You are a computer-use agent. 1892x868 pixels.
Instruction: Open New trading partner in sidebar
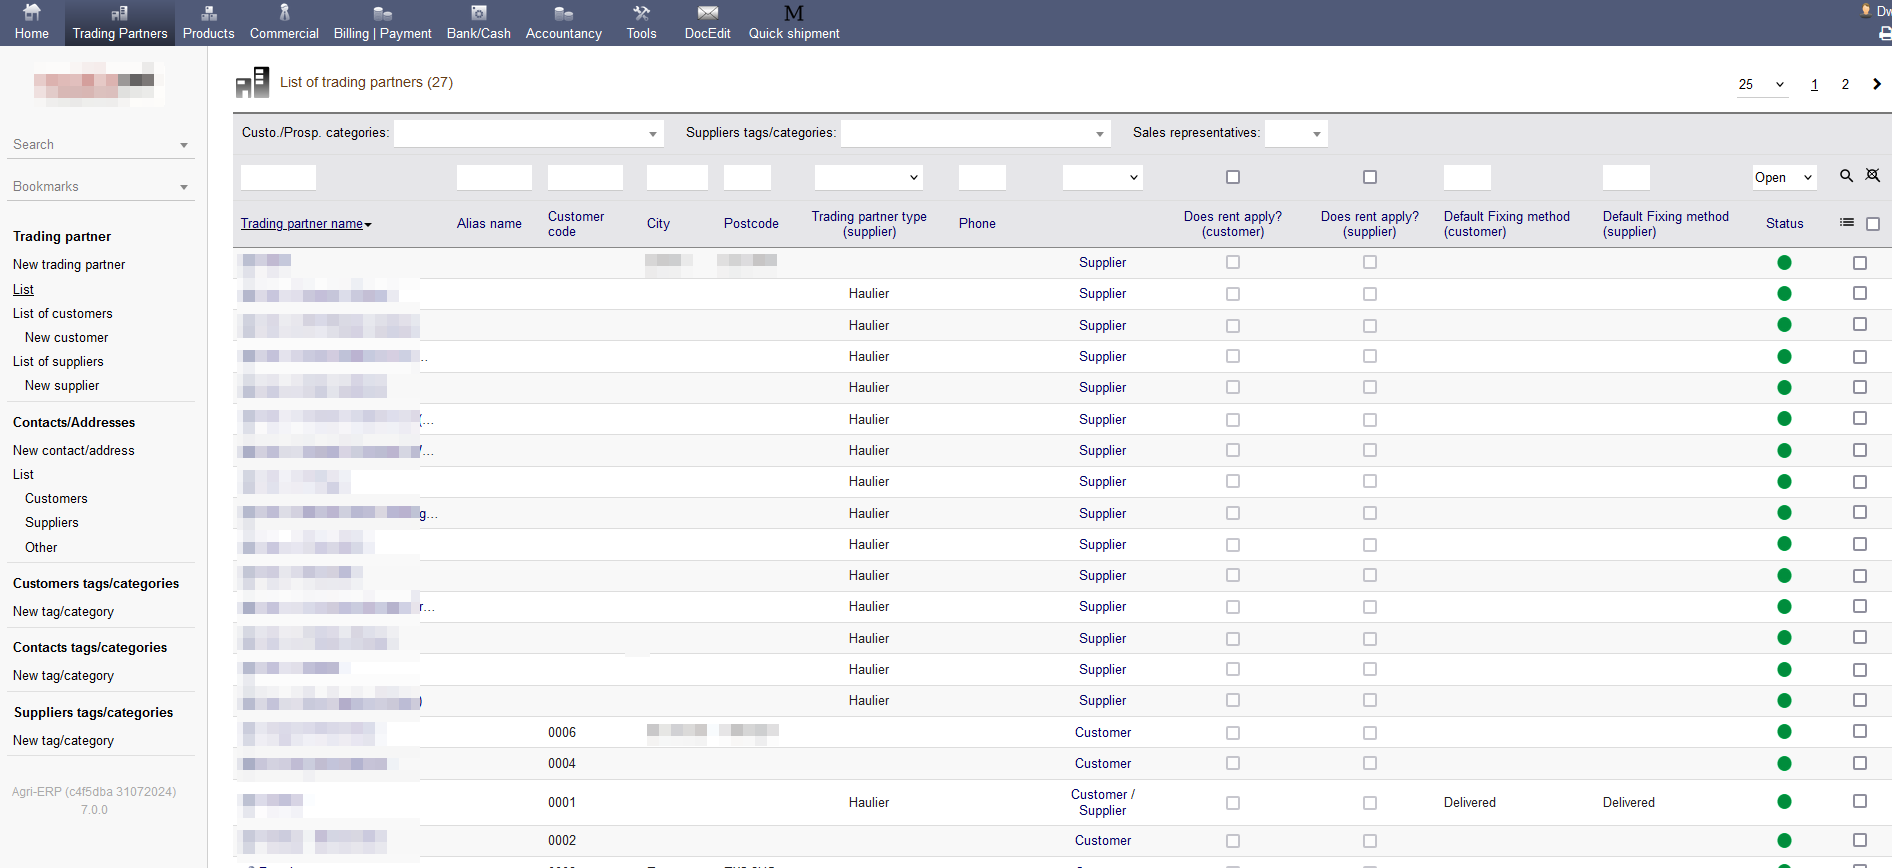click(69, 265)
